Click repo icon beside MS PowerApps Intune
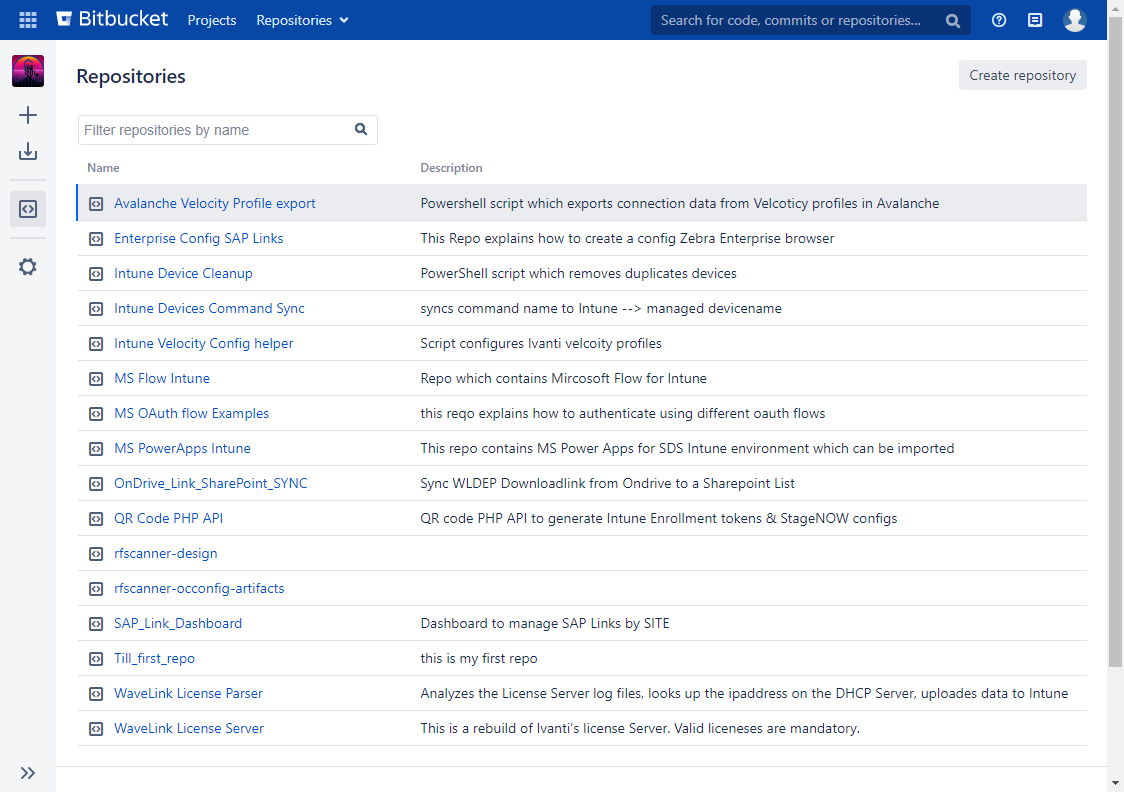The image size is (1124, 792). point(96,449)
